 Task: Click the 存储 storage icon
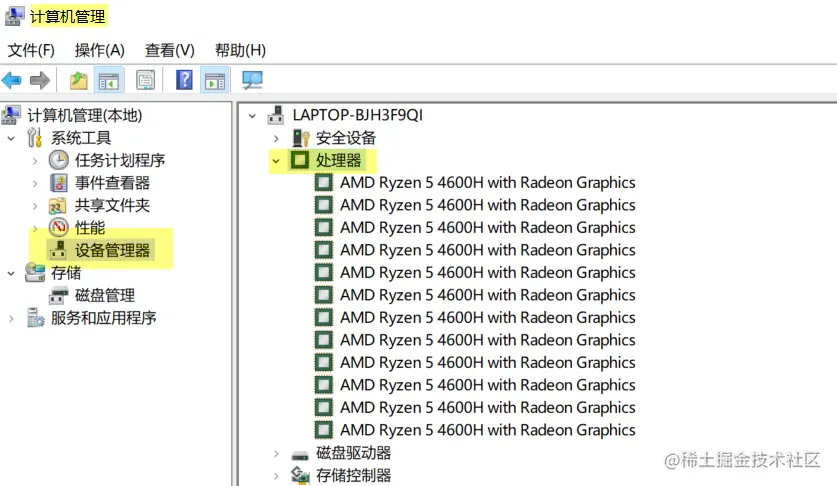coord(35,272)
